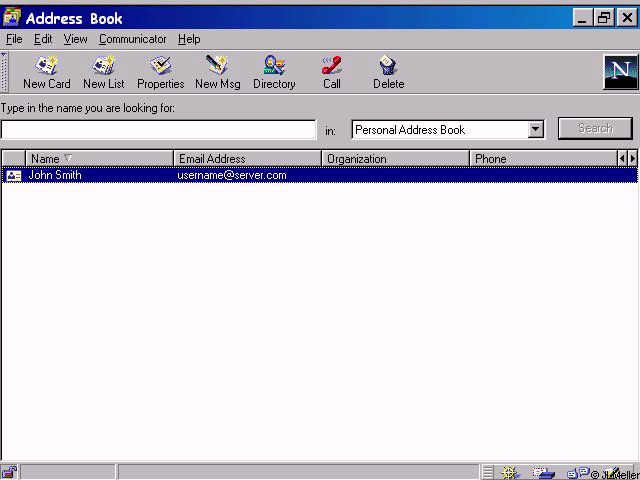Viewport: 640px width, 480px height.
Task: Click the Search button
Action: [595, 129]
